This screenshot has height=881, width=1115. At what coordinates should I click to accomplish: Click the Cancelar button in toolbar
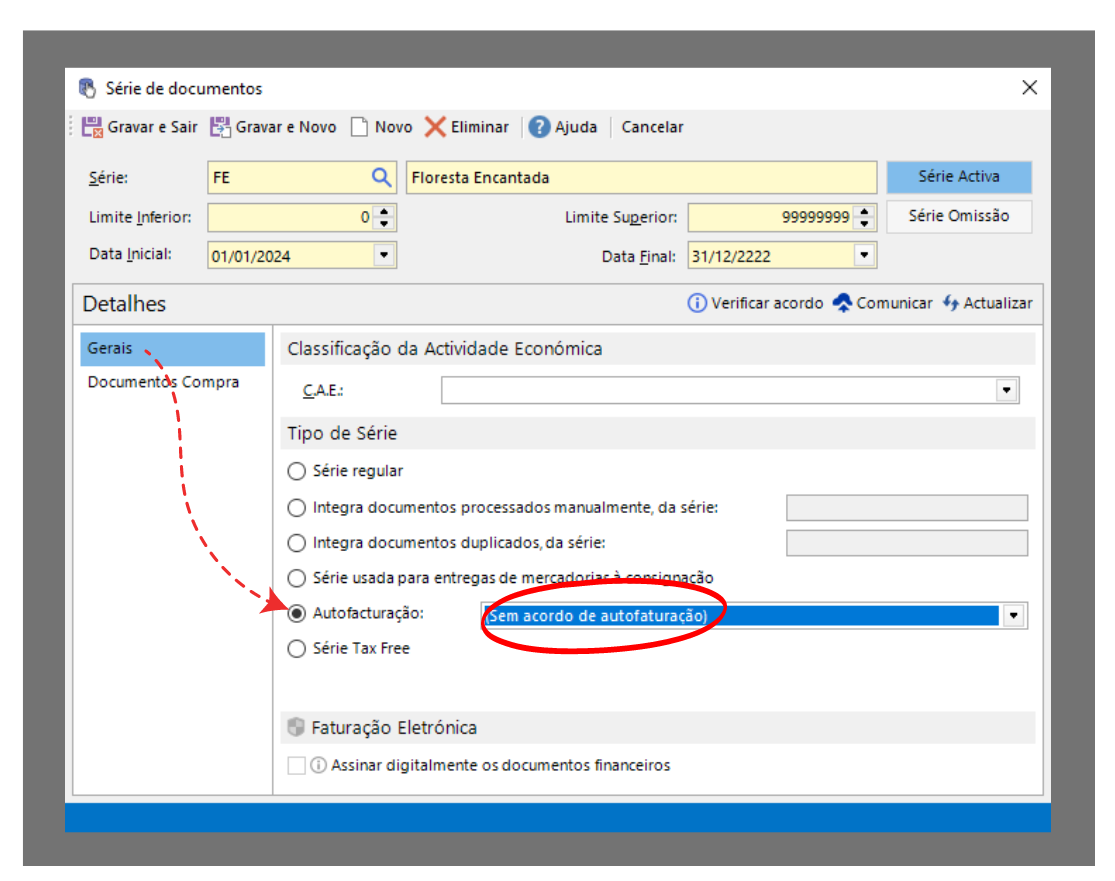pyautogui.click(x=652, y=127)
